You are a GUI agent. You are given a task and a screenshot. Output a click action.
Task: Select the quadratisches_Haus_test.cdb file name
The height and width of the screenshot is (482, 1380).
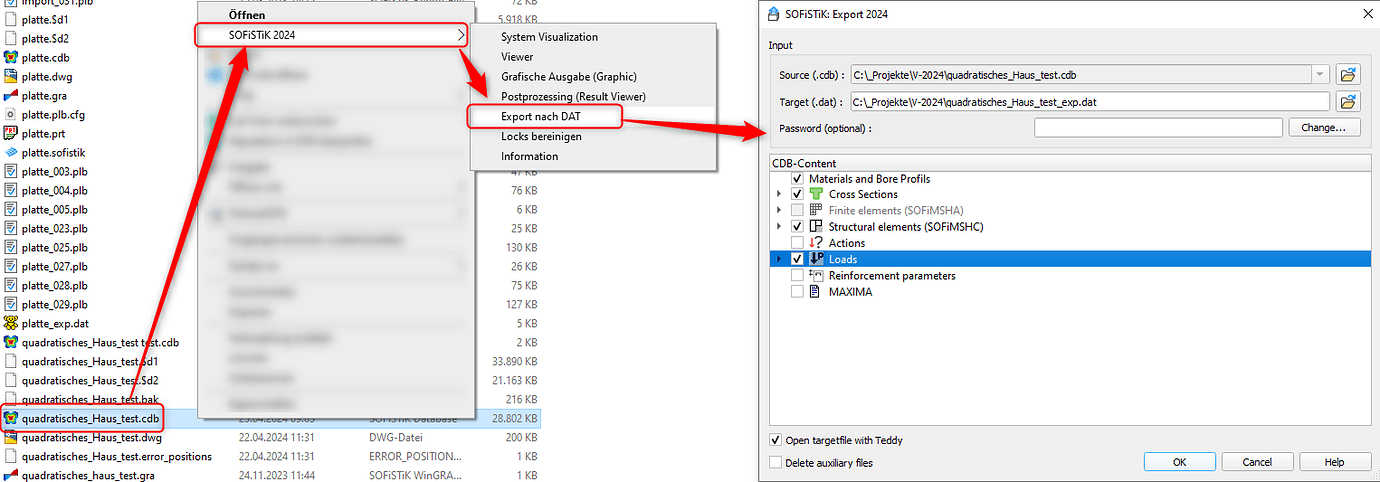click(x=90, y=418)
